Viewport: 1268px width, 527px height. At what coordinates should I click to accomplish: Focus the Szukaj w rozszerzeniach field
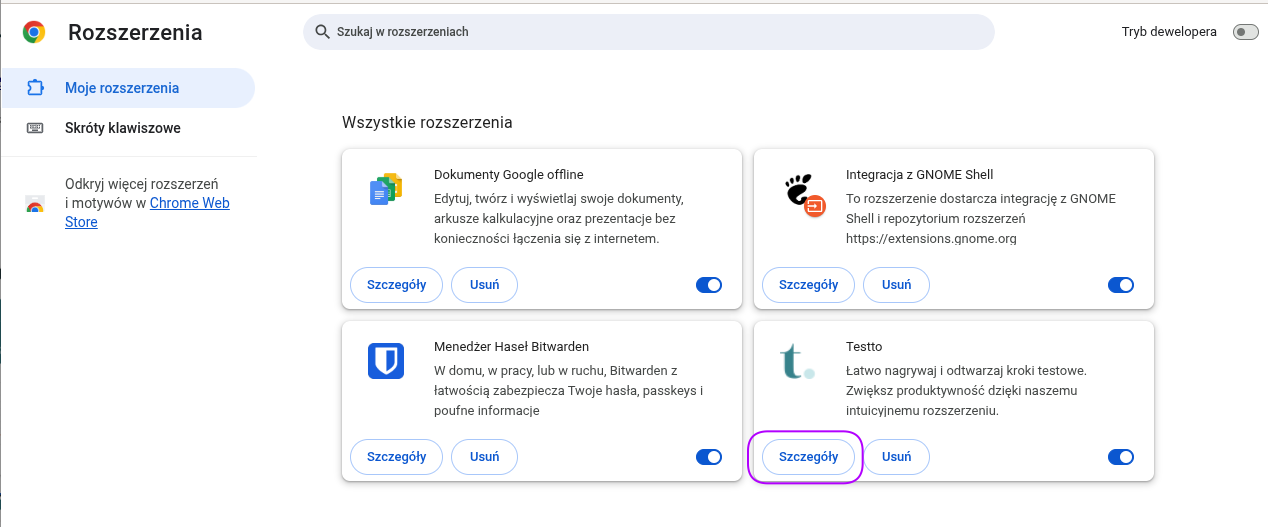[650, 32]
